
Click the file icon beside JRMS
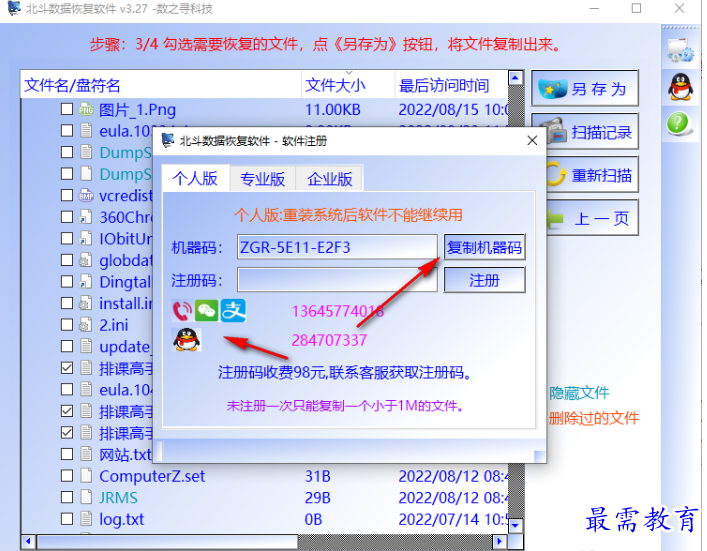[86, 497]
